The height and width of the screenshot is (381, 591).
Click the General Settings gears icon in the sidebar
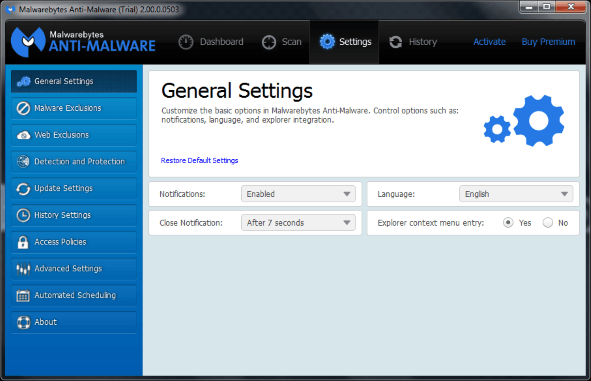[x=23, y=81]
